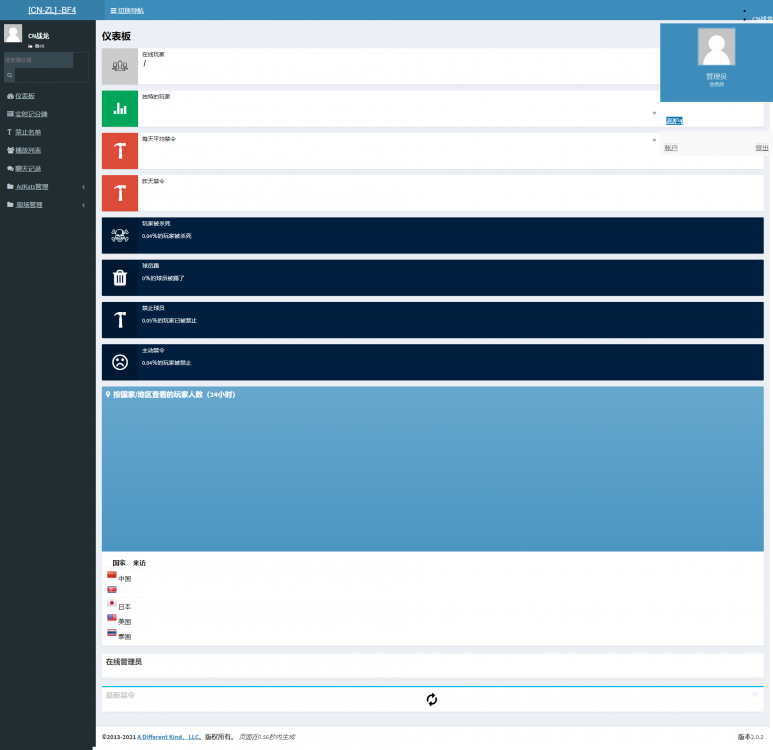773x750 pixels.
Task: Click the 登出 logout button
Action: tap(761, 148)
